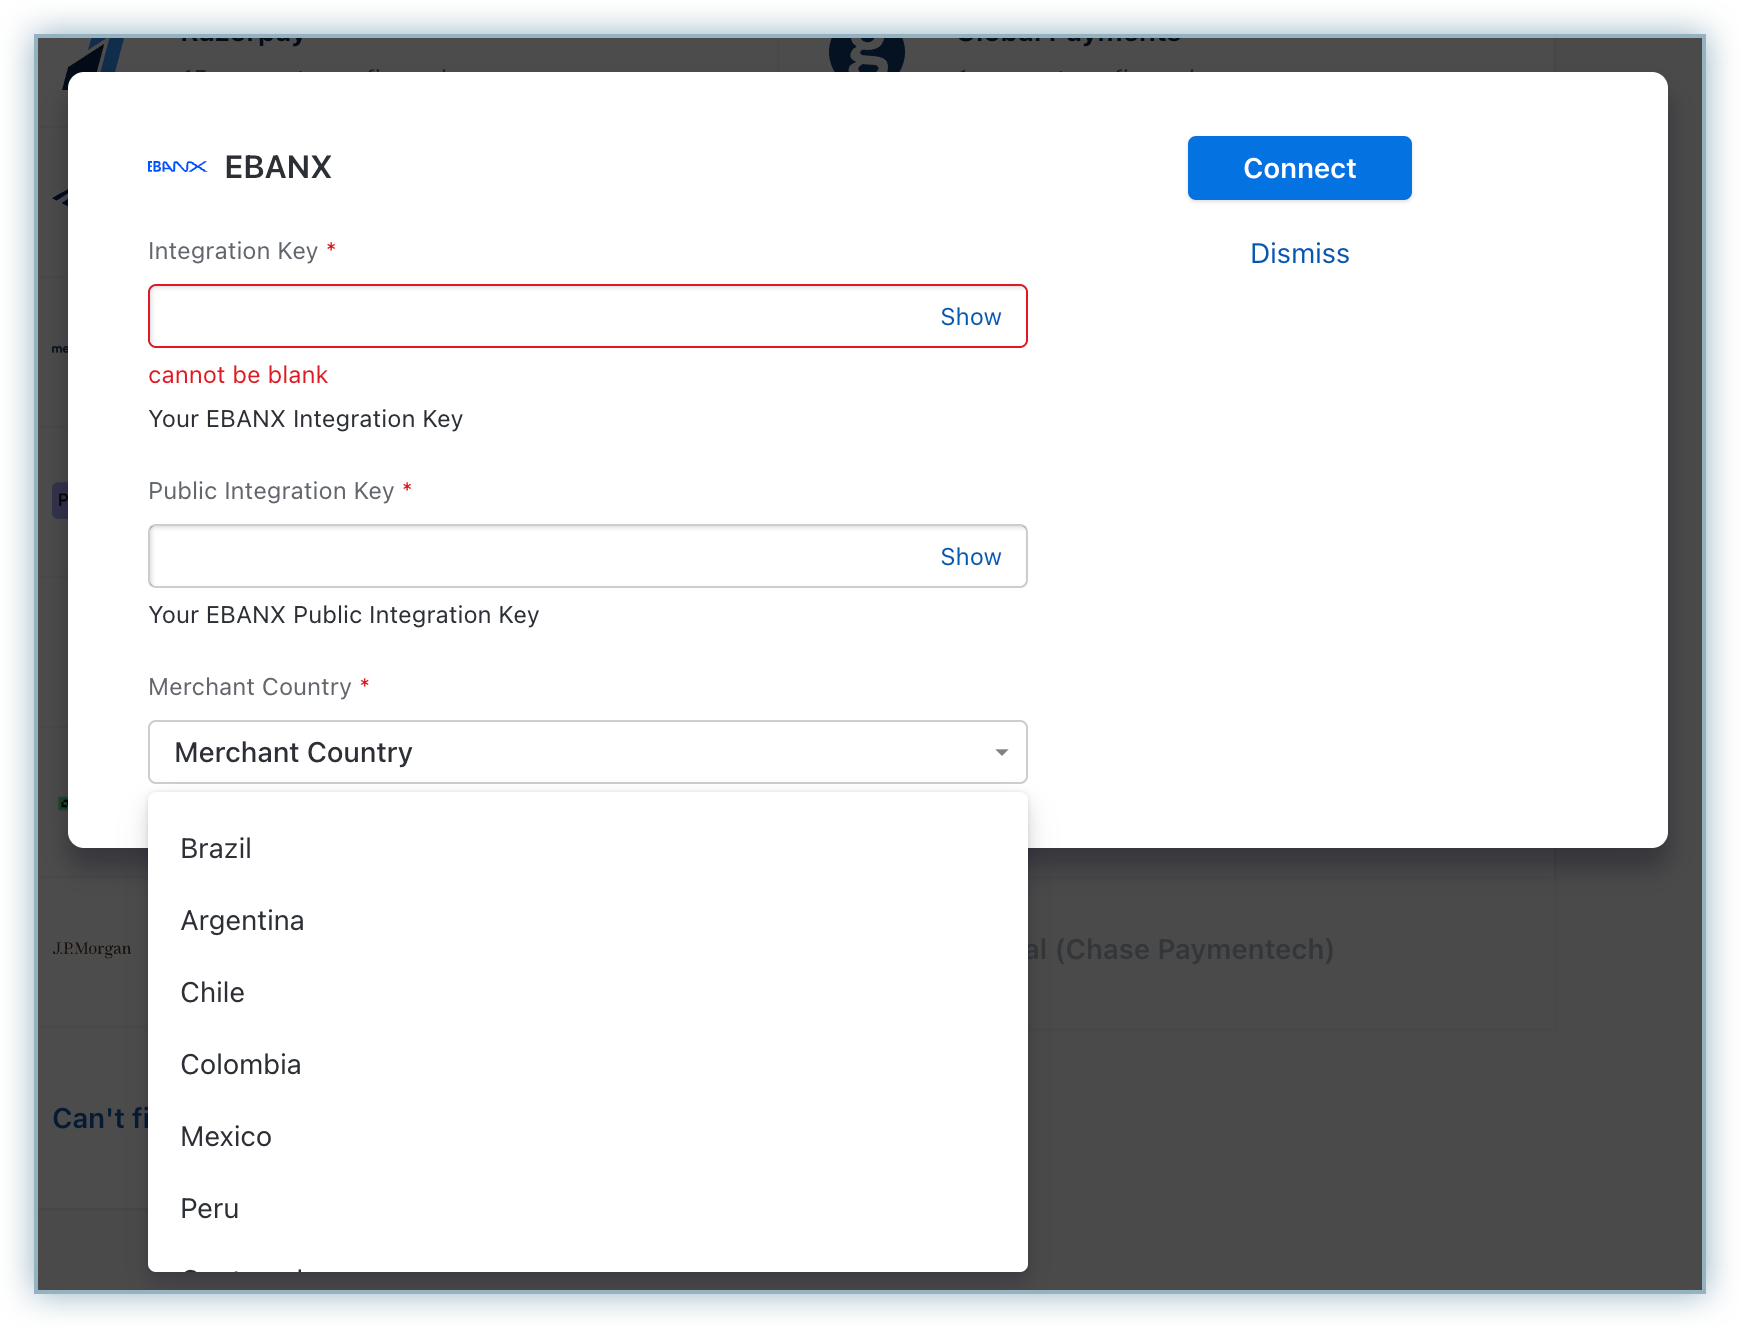Image resolution: width=1740 pixels, height=1328 pixels.
Task: Click the Merchant Country dropdown arrow
Action: [1001, 752]
